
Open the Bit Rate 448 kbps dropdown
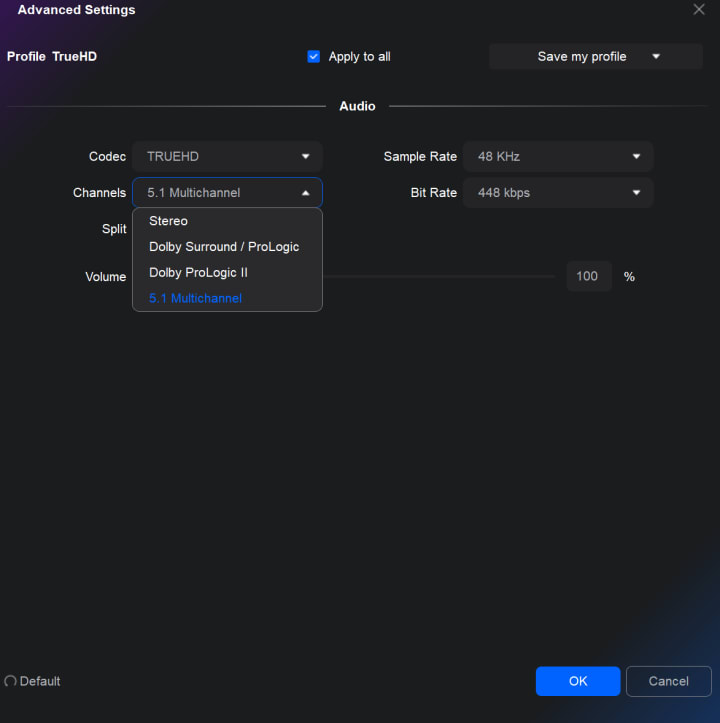[x=558, y=192]
